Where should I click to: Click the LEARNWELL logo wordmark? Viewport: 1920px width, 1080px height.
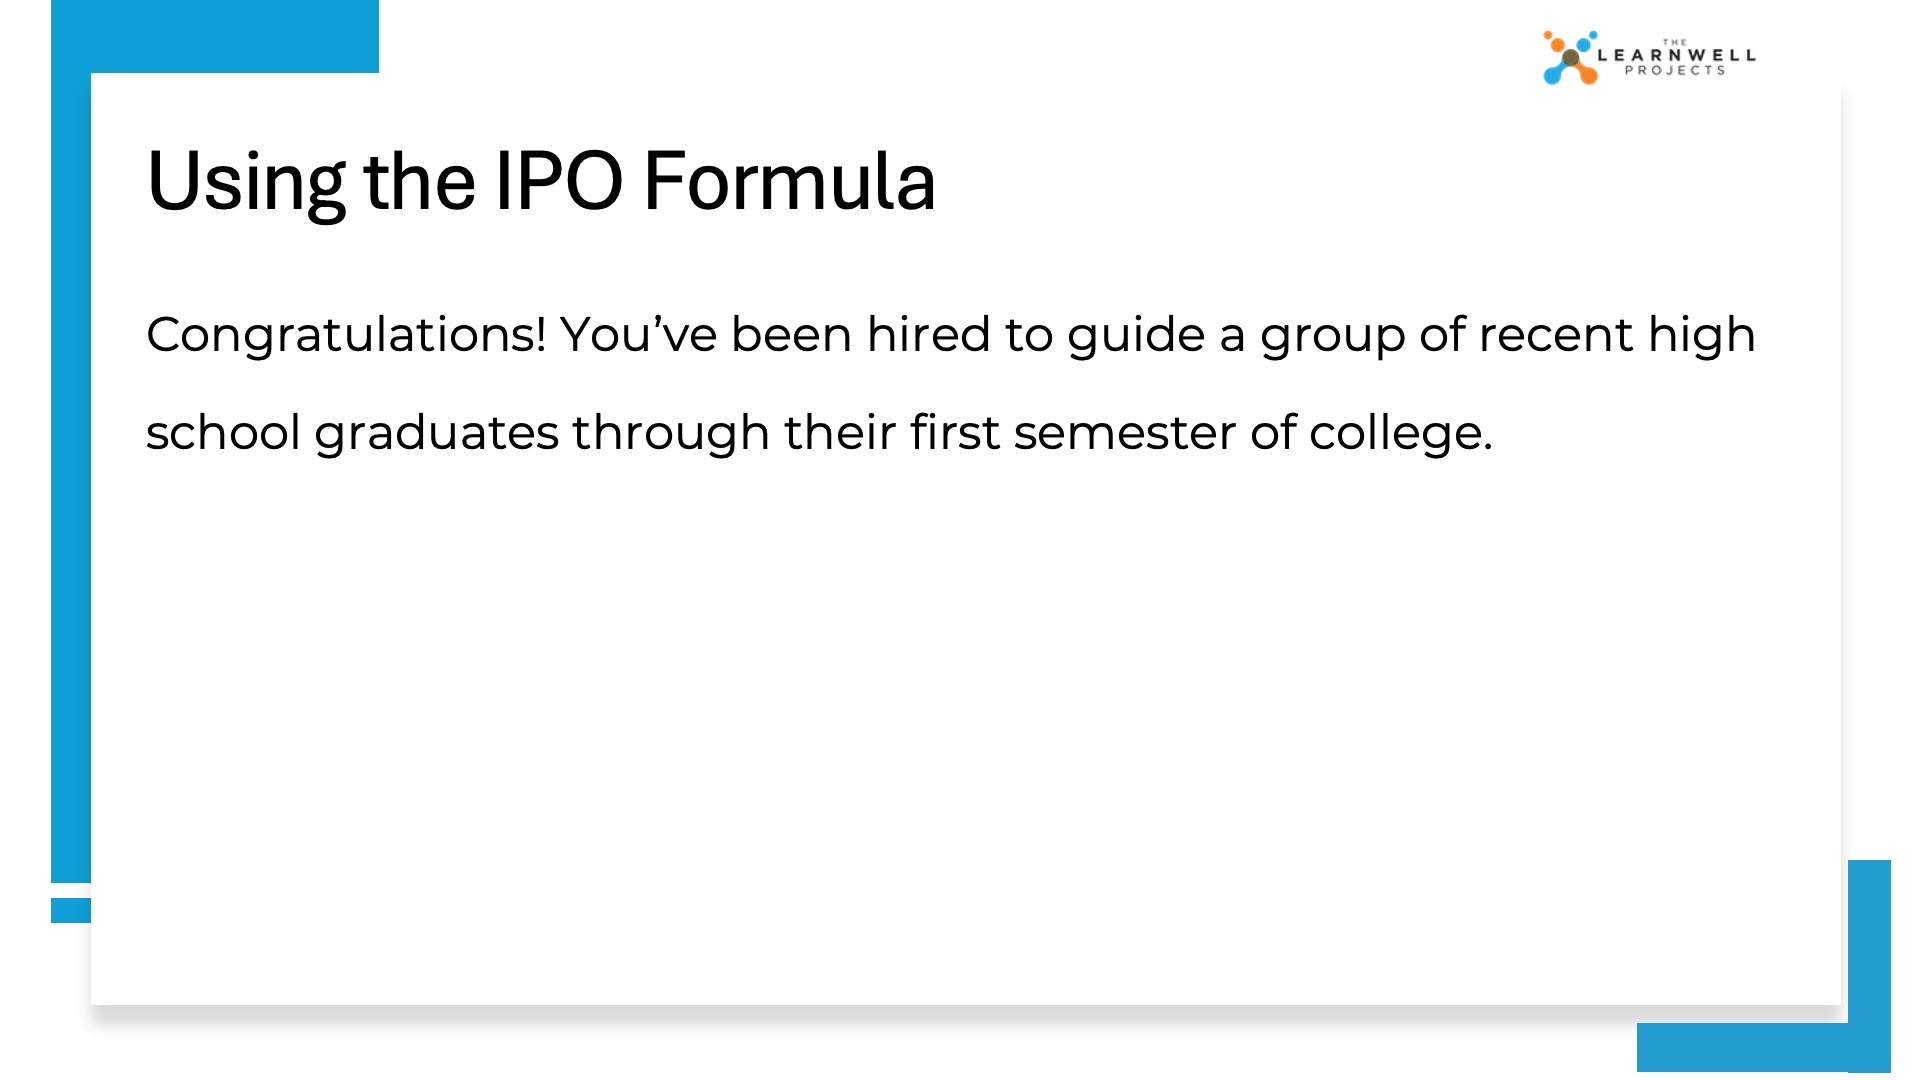coord(1676,55)
